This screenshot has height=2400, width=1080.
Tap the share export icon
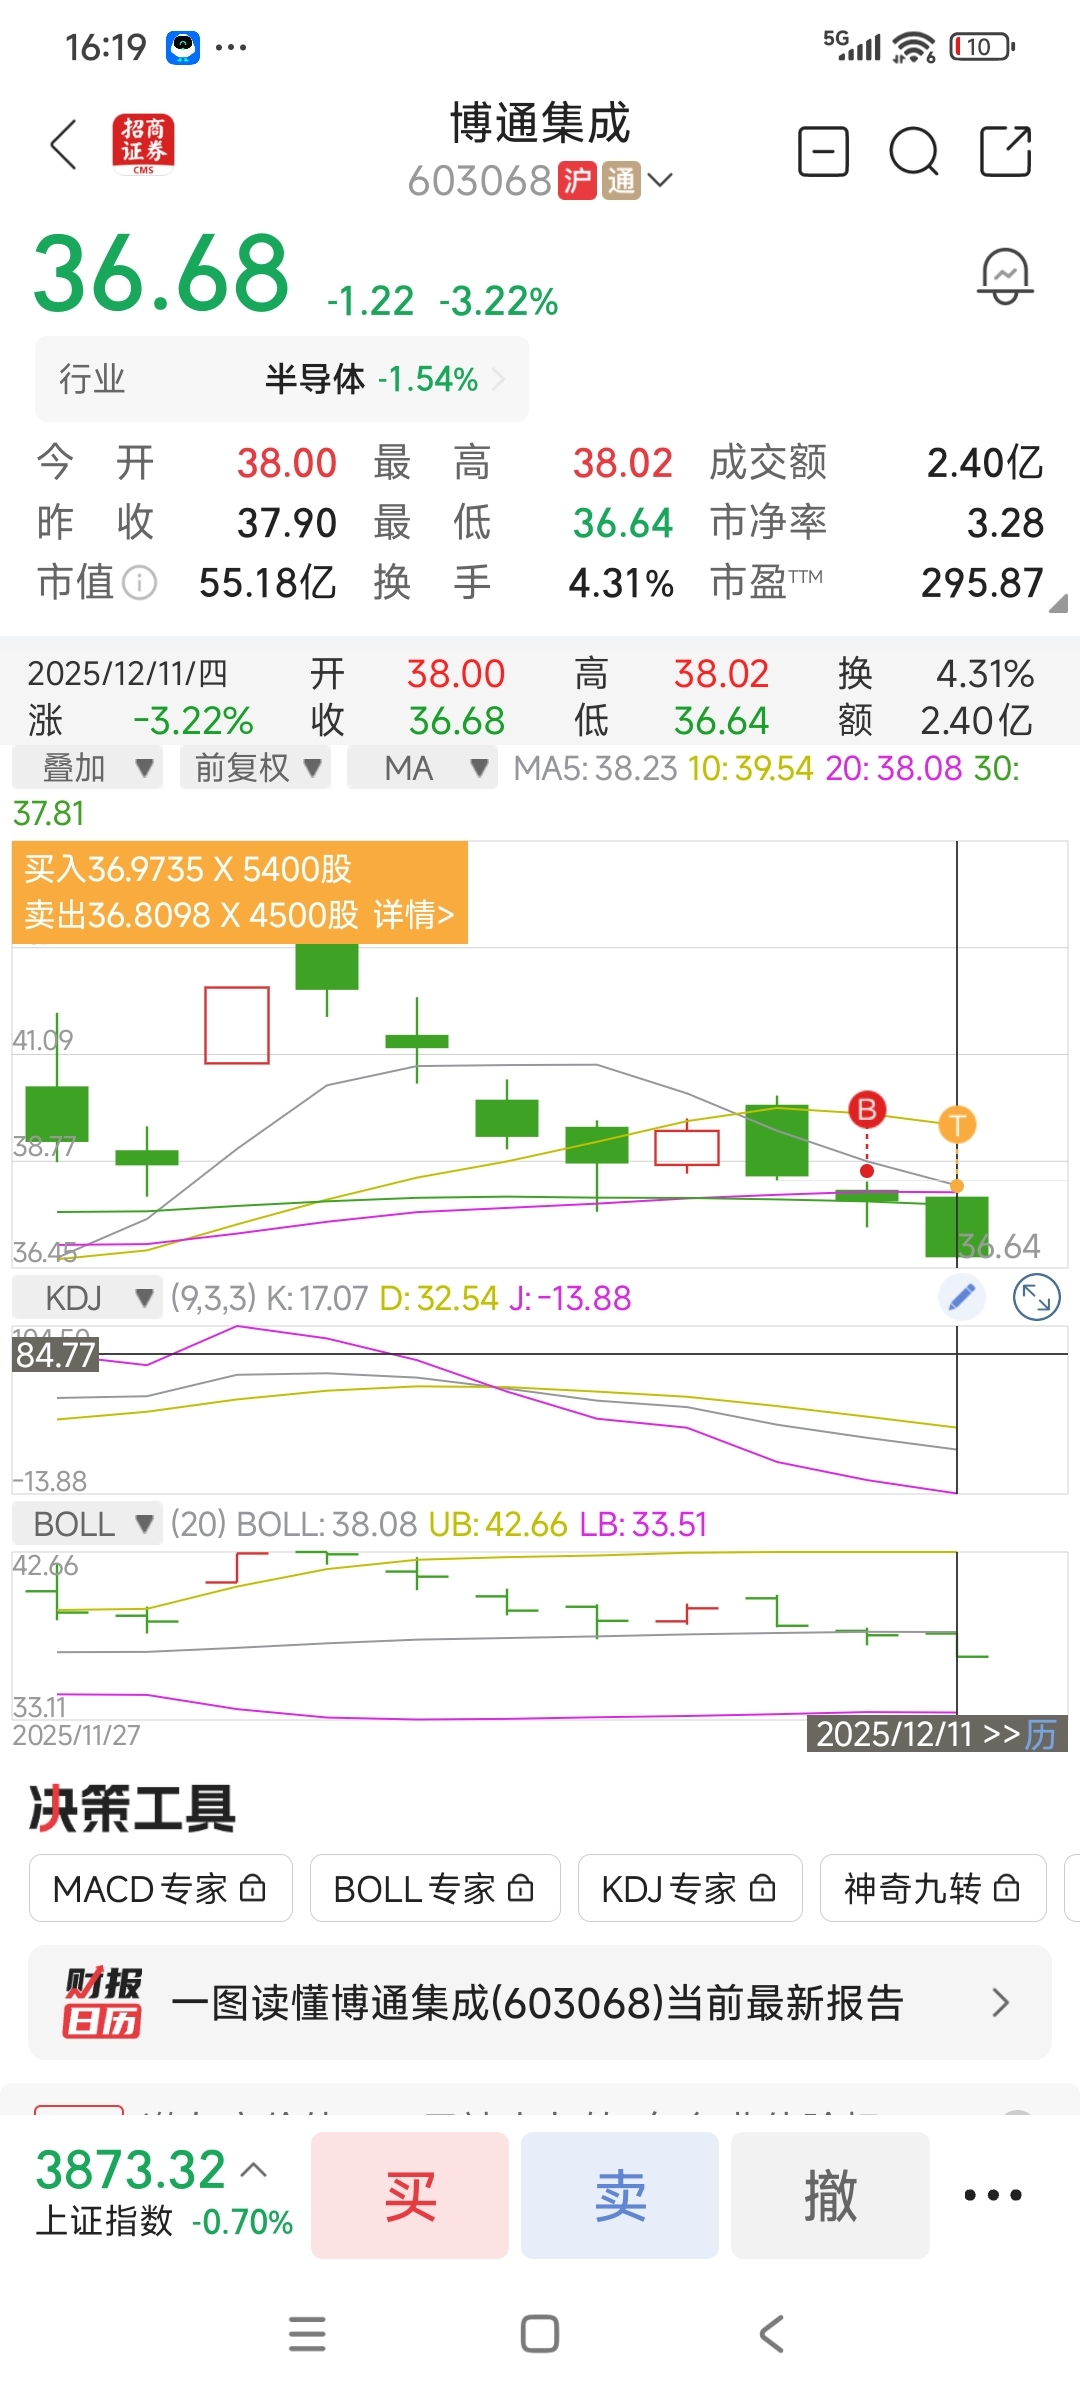click(1005, 151)
